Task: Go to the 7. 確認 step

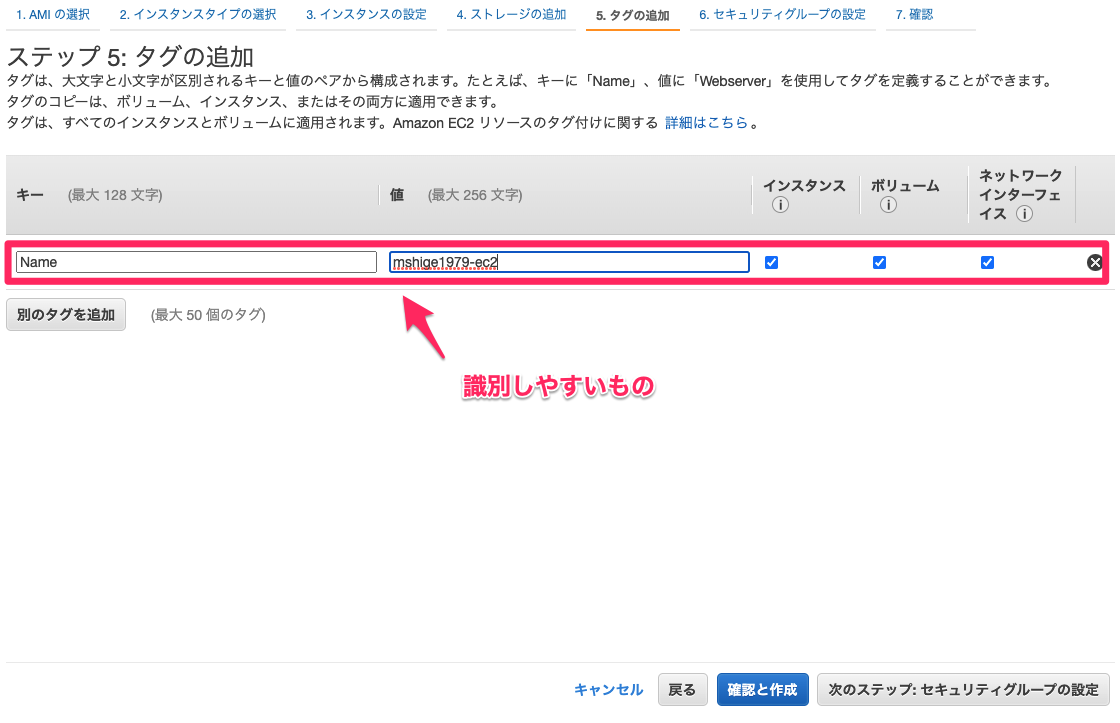Action: [x=915, y=14]
